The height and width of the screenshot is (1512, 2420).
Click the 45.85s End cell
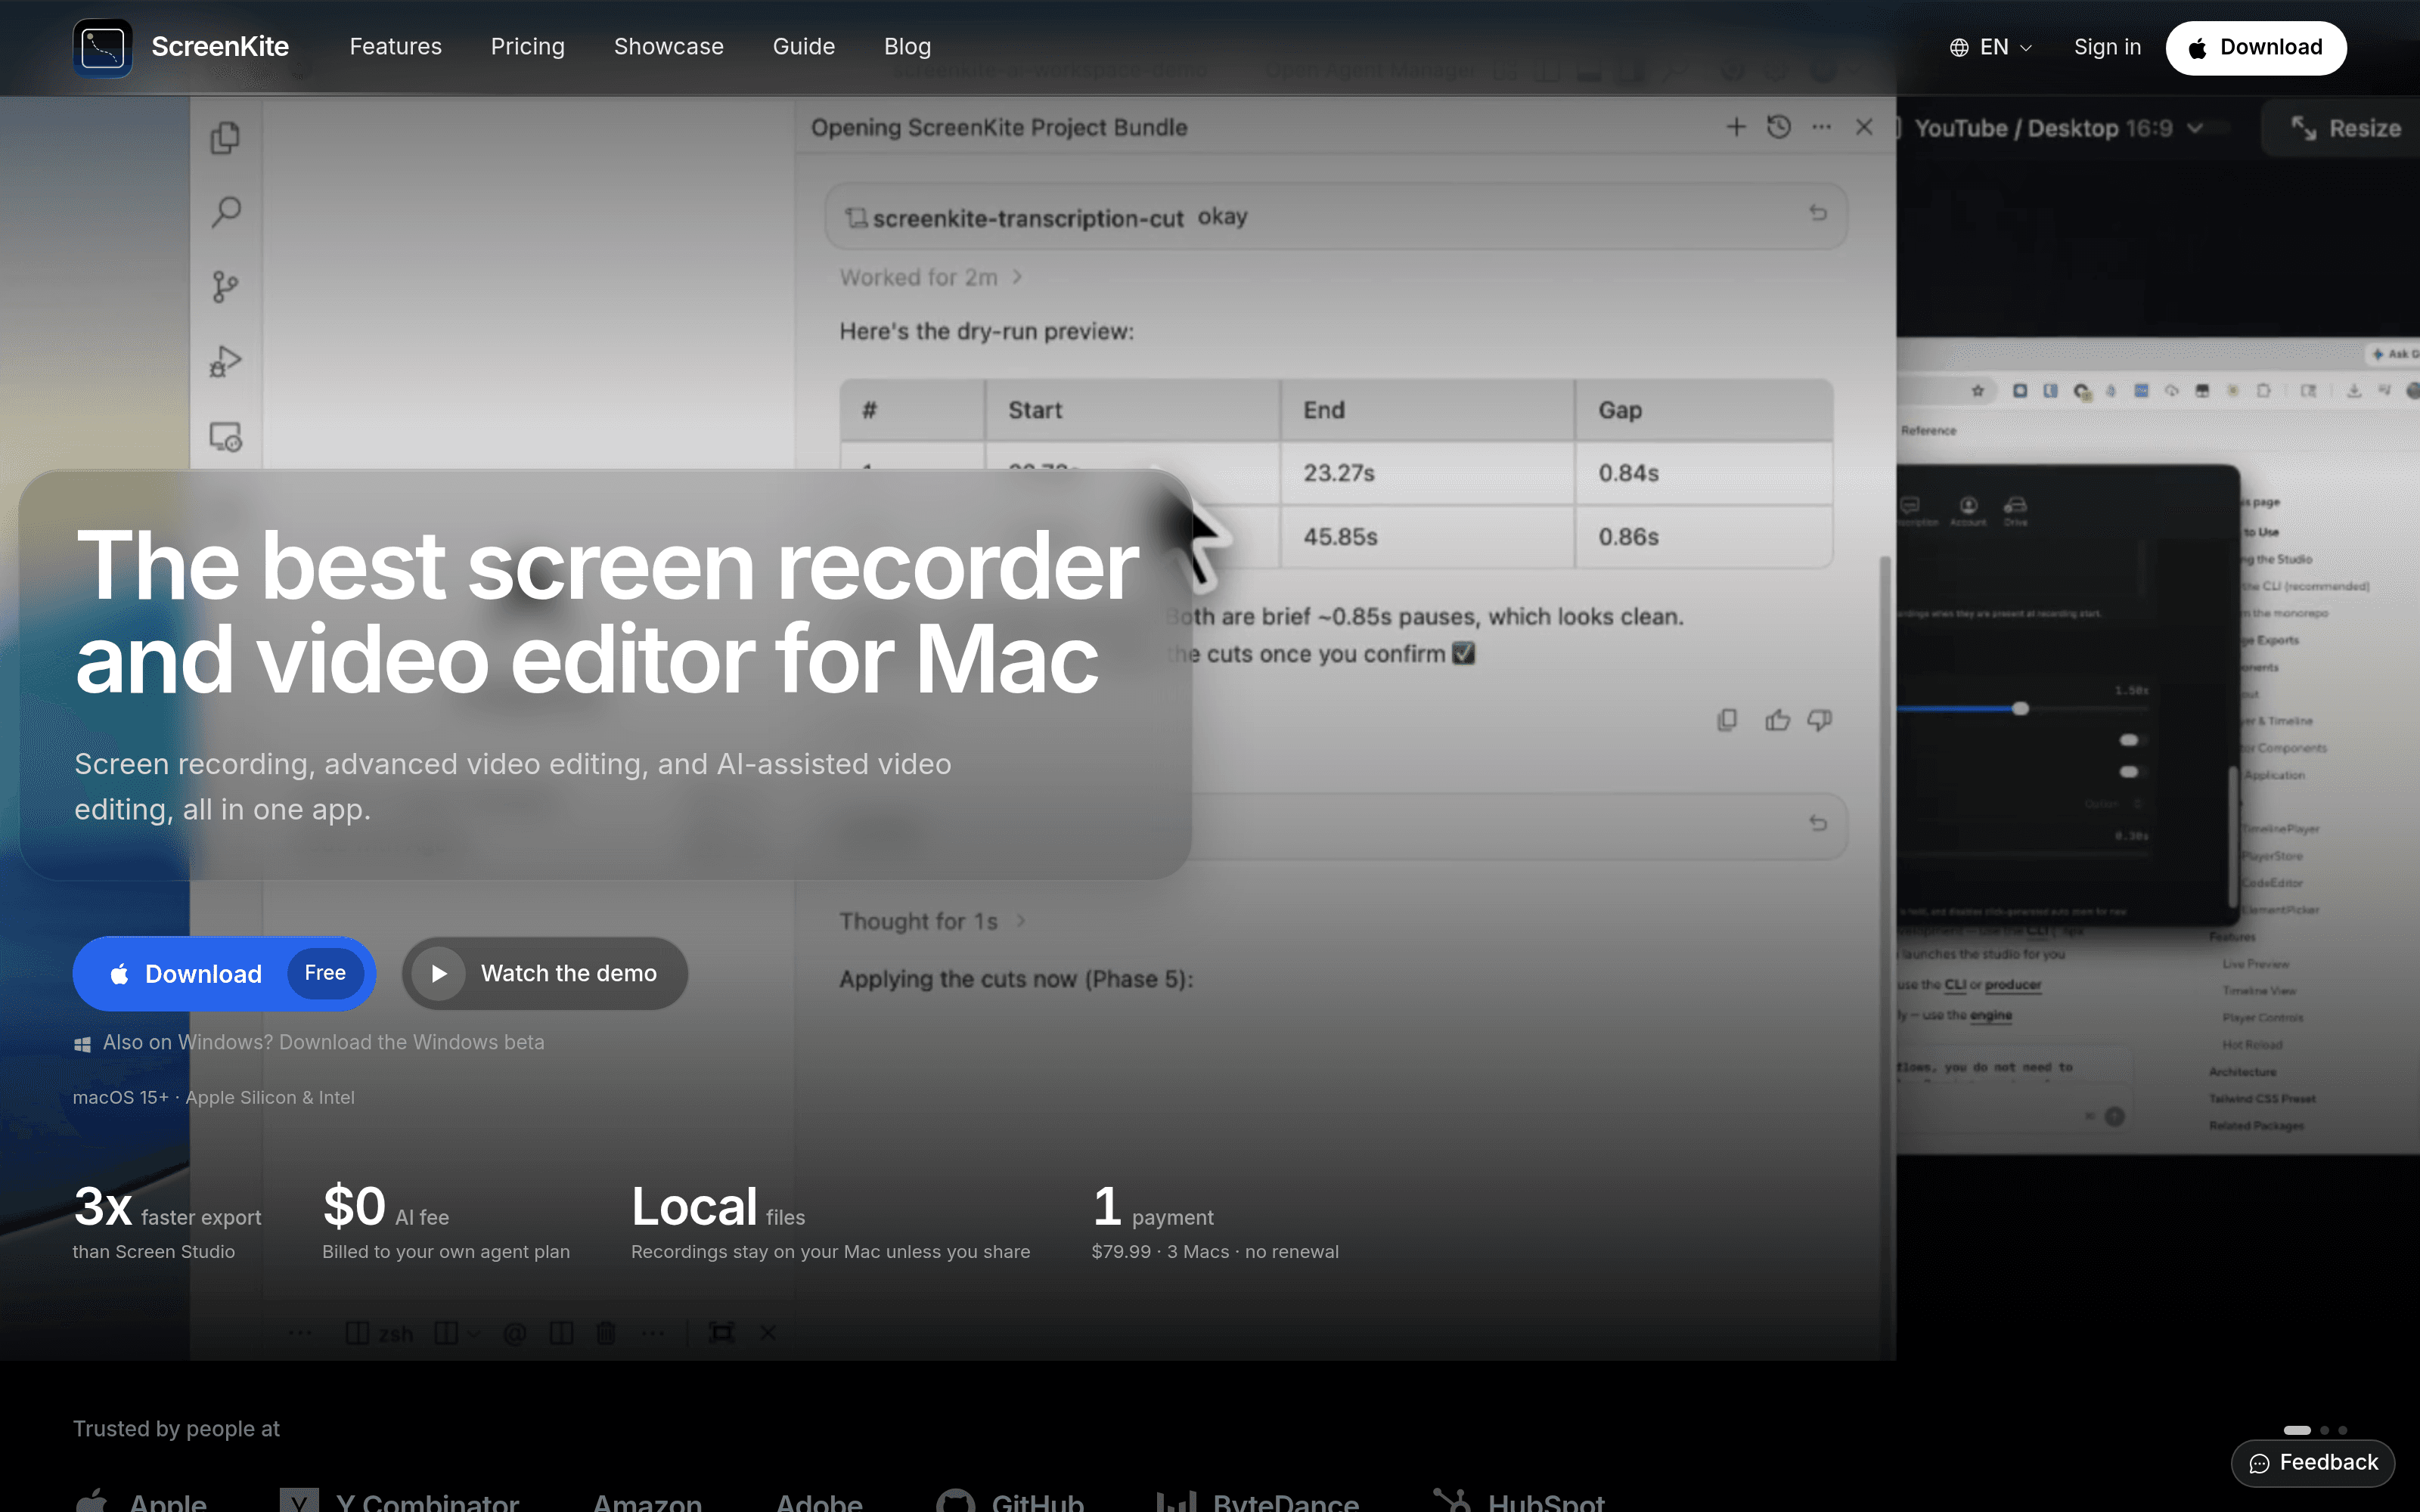click(1427, 537)
